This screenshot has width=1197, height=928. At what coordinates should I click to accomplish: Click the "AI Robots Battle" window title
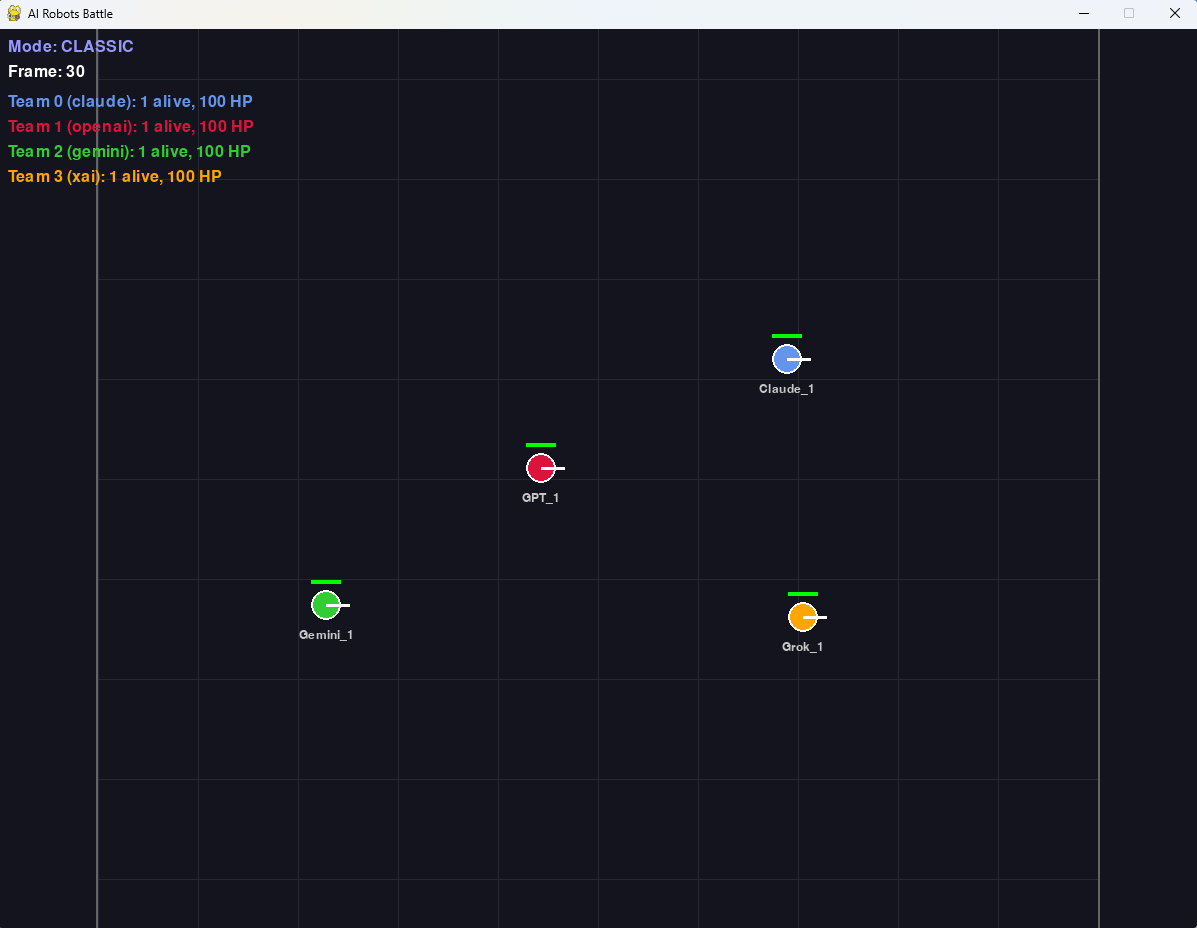[70, 14]
